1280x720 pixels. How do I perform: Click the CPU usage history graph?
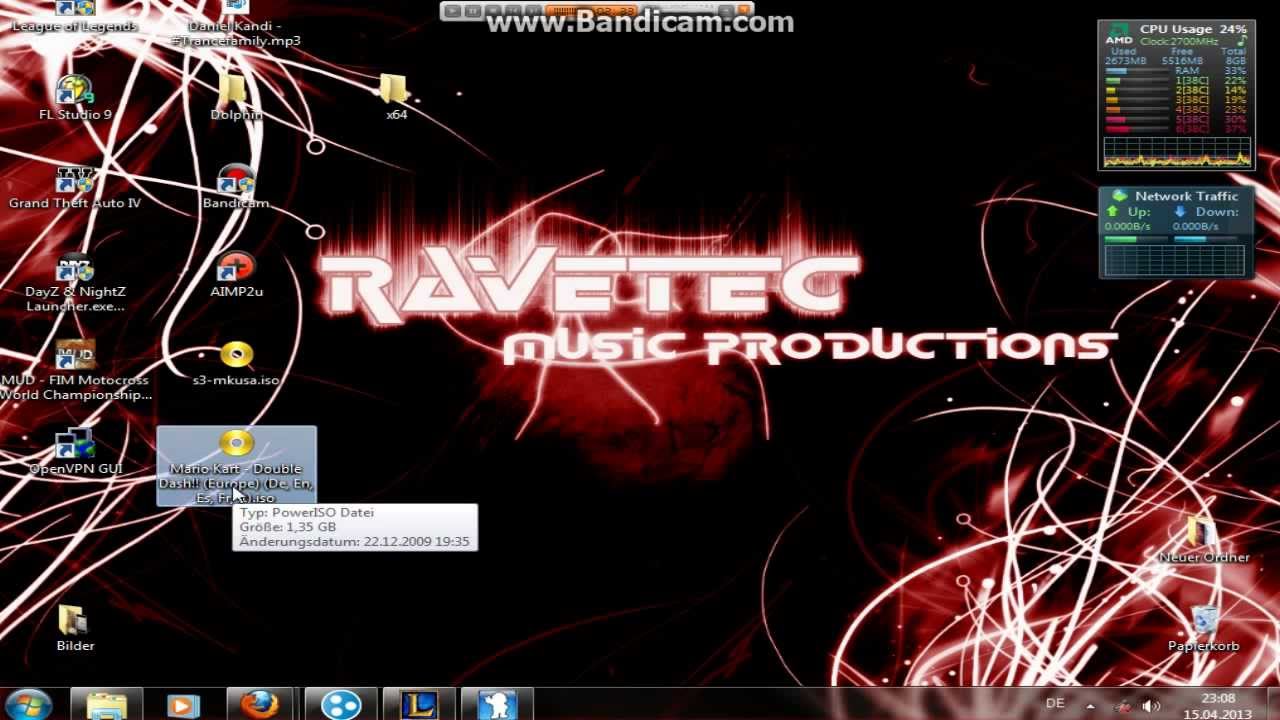pos(1176,152)
